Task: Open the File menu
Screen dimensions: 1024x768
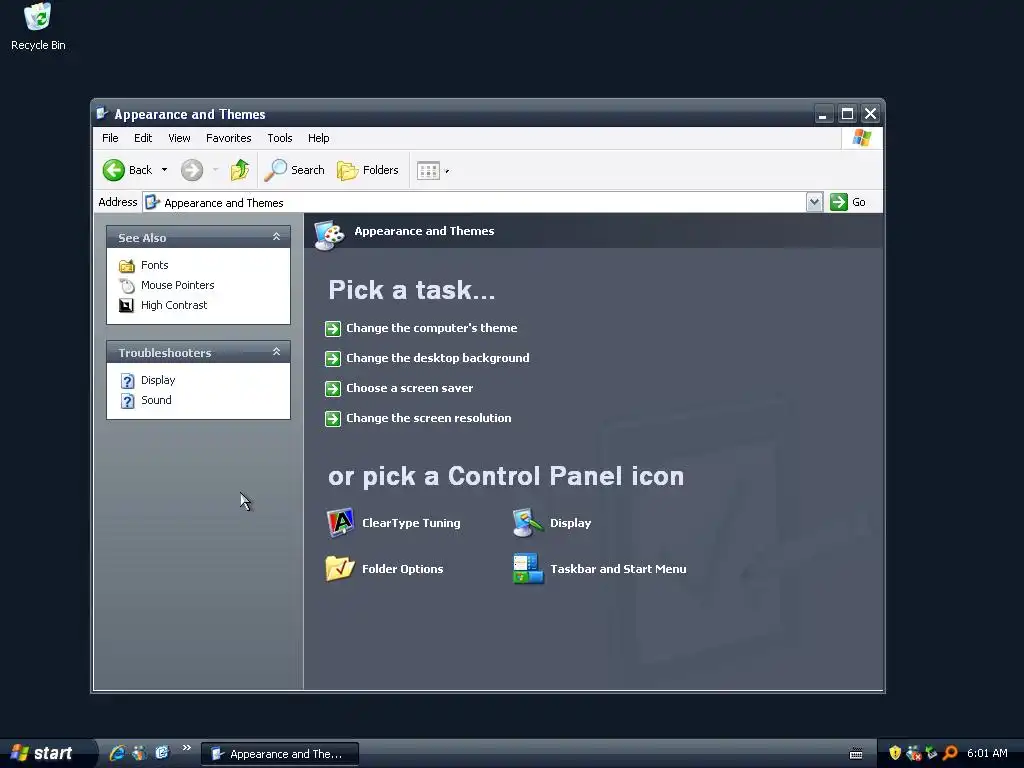Action: coord(110,138)
